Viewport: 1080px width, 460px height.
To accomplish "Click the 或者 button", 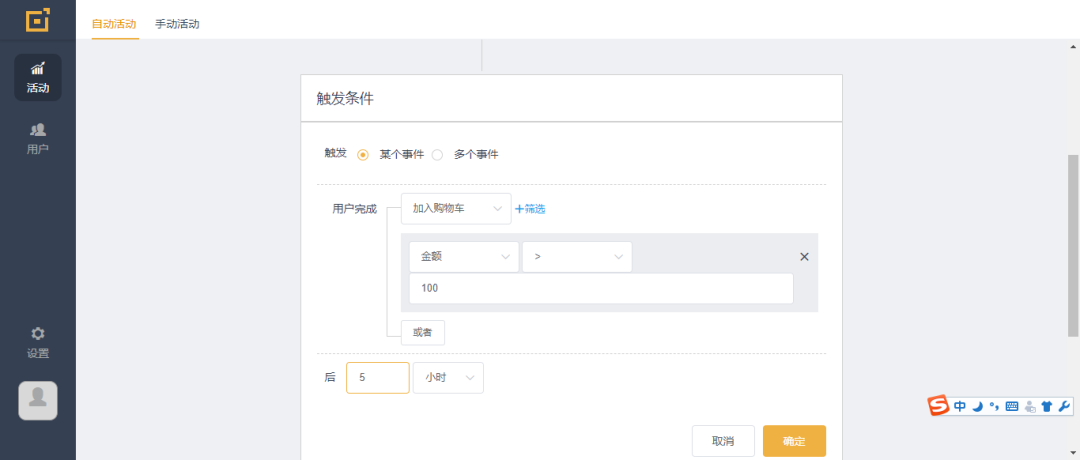I will tap(423, 333).
